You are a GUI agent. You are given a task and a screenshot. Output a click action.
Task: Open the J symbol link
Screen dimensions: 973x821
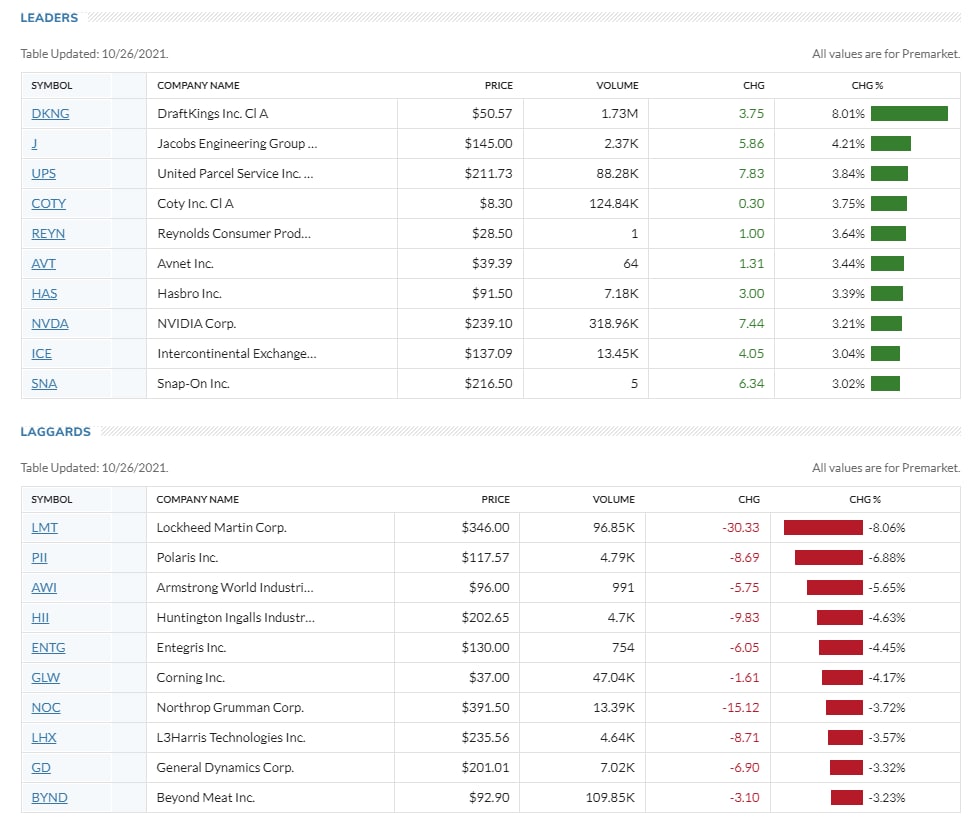click(x=34, y=143)
